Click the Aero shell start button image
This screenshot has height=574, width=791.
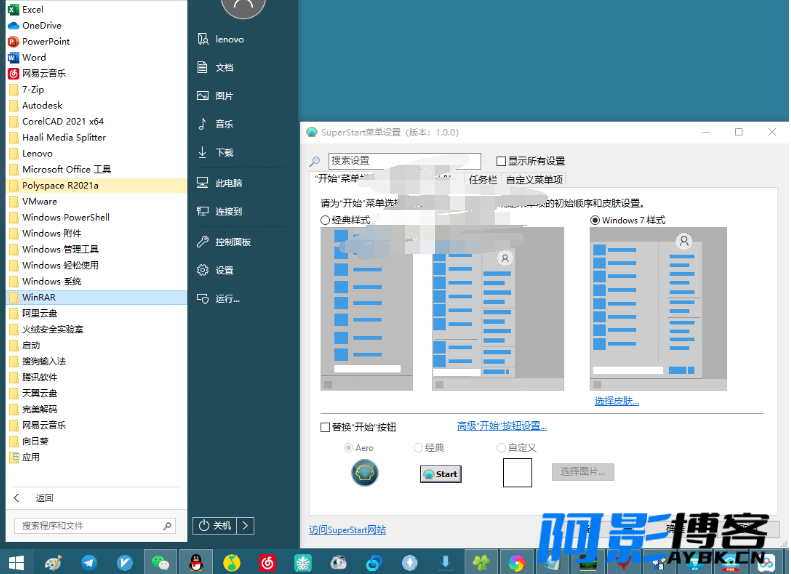coord(365,473)
